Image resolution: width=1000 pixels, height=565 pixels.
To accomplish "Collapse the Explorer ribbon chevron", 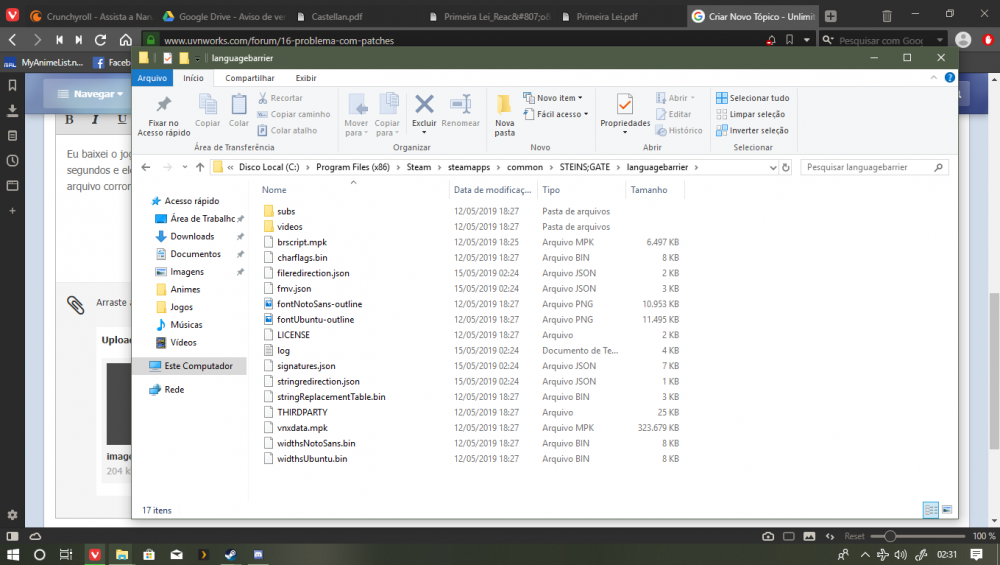I will [x=933, y=78].
